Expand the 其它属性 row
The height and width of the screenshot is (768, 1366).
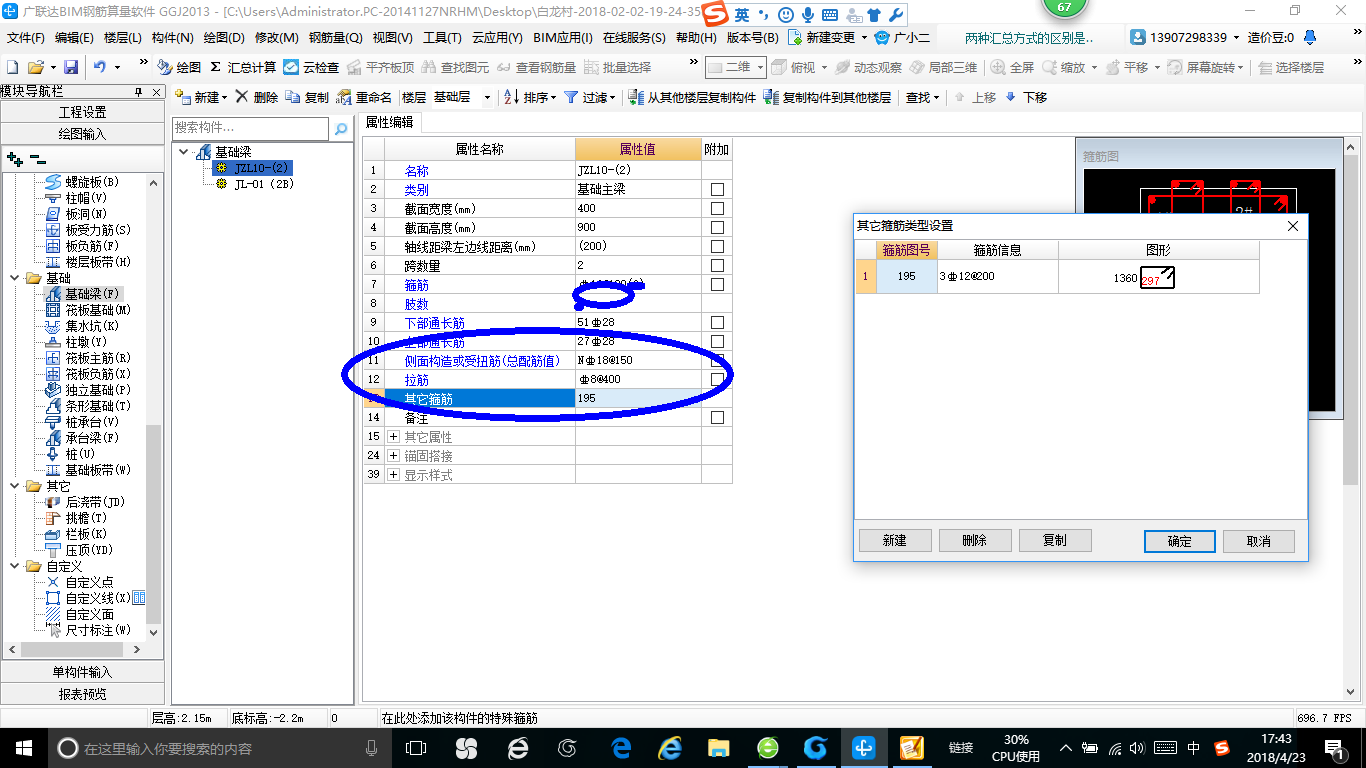pyautogui.click(x=393, y=437)
